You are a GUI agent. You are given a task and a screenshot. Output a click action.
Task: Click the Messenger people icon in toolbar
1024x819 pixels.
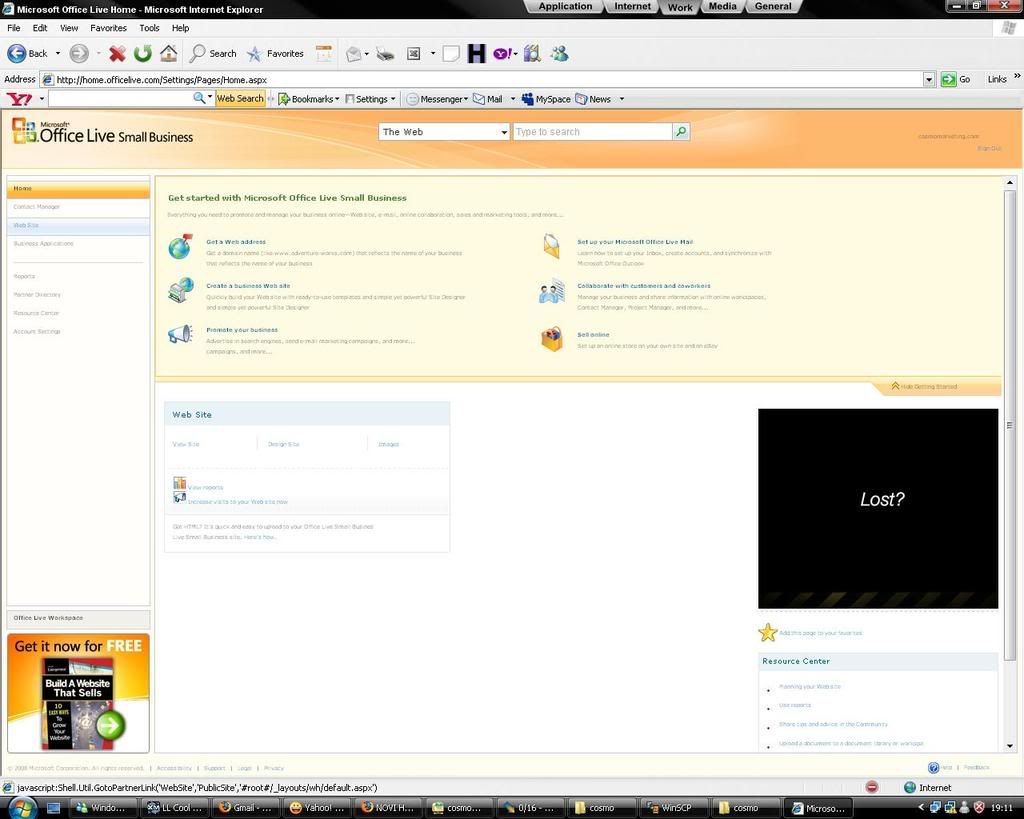coord(559,54)
